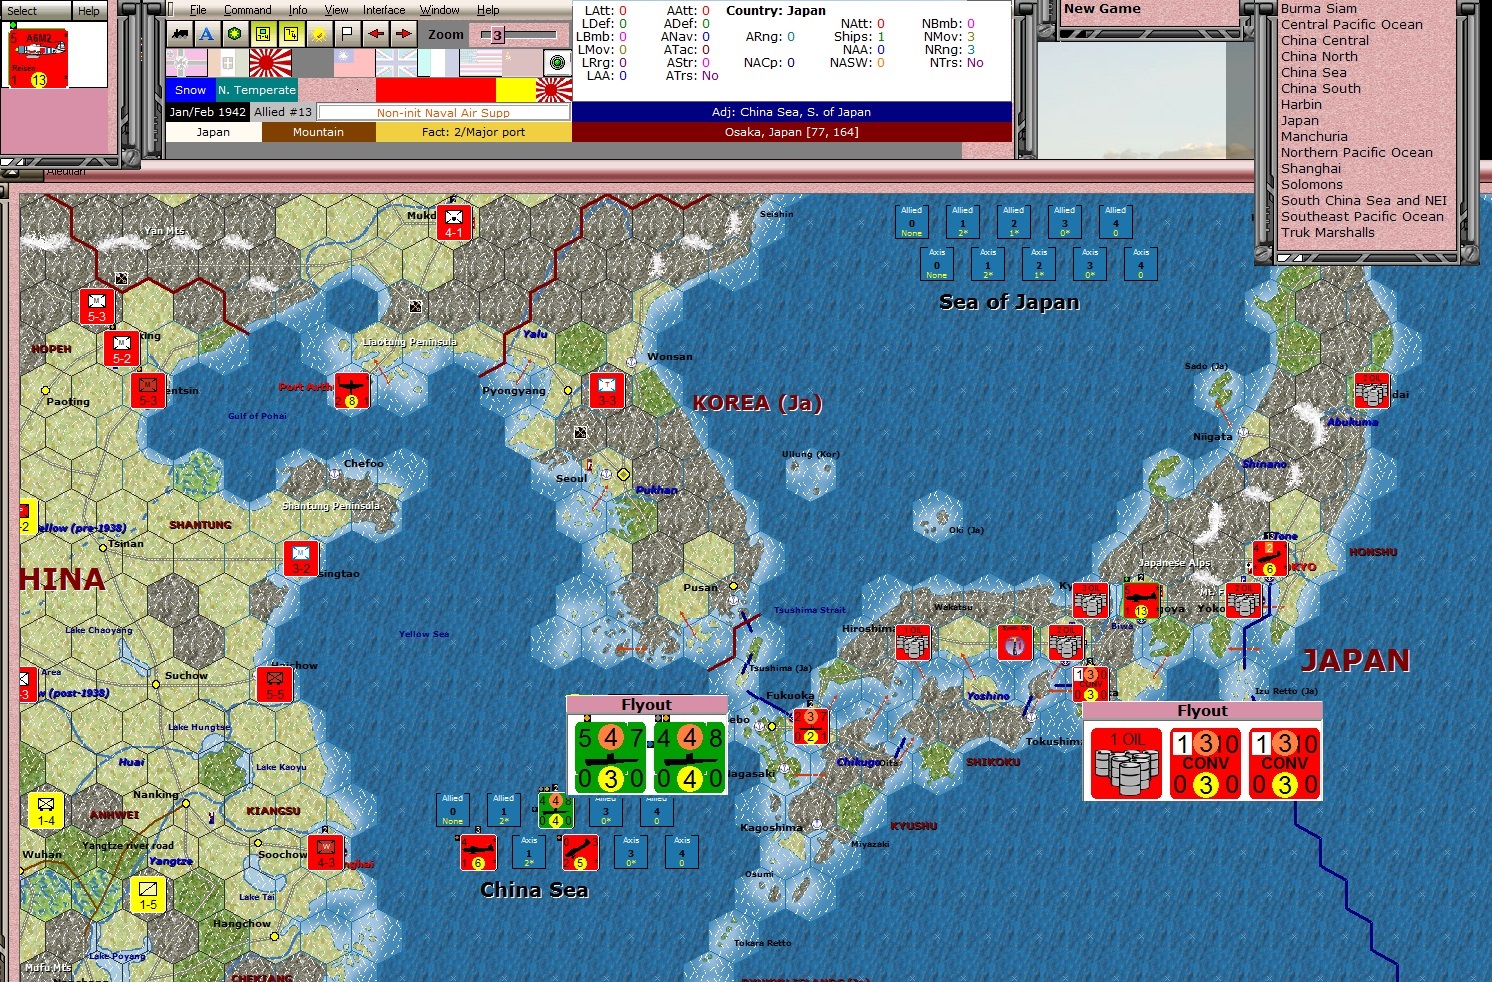Select Manchuria in map list
Image resolution: width=1492 pixels, height=982 pixels.
click(x=1314, y=136)
